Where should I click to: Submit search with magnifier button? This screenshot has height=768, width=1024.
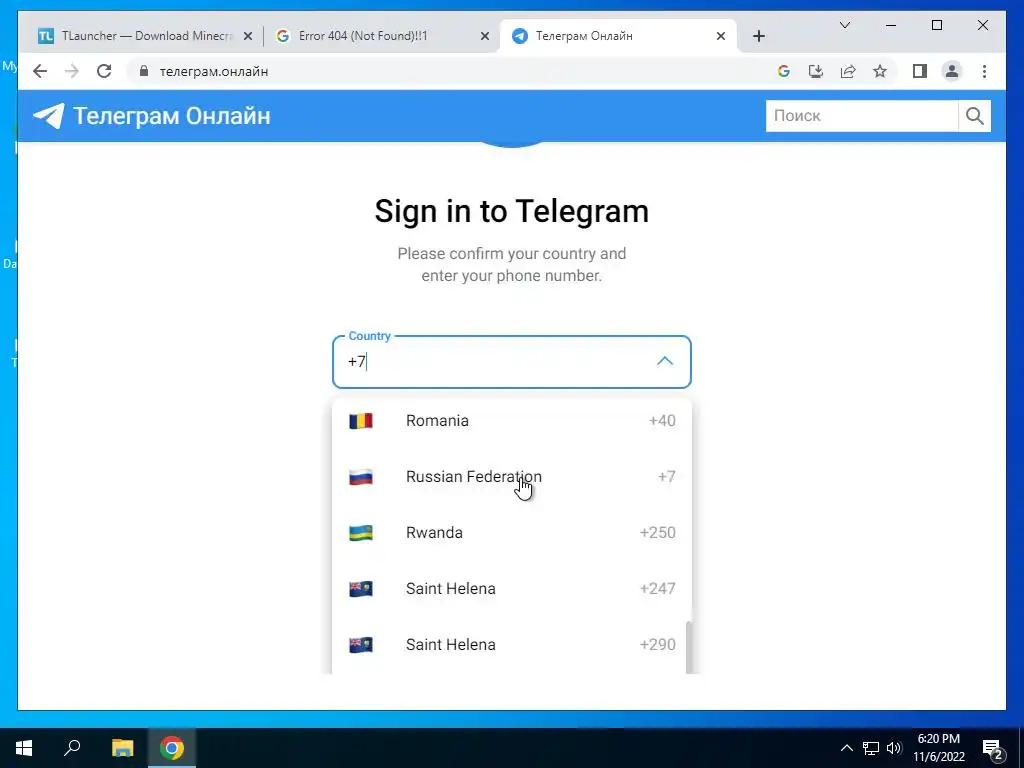(974, 116)
